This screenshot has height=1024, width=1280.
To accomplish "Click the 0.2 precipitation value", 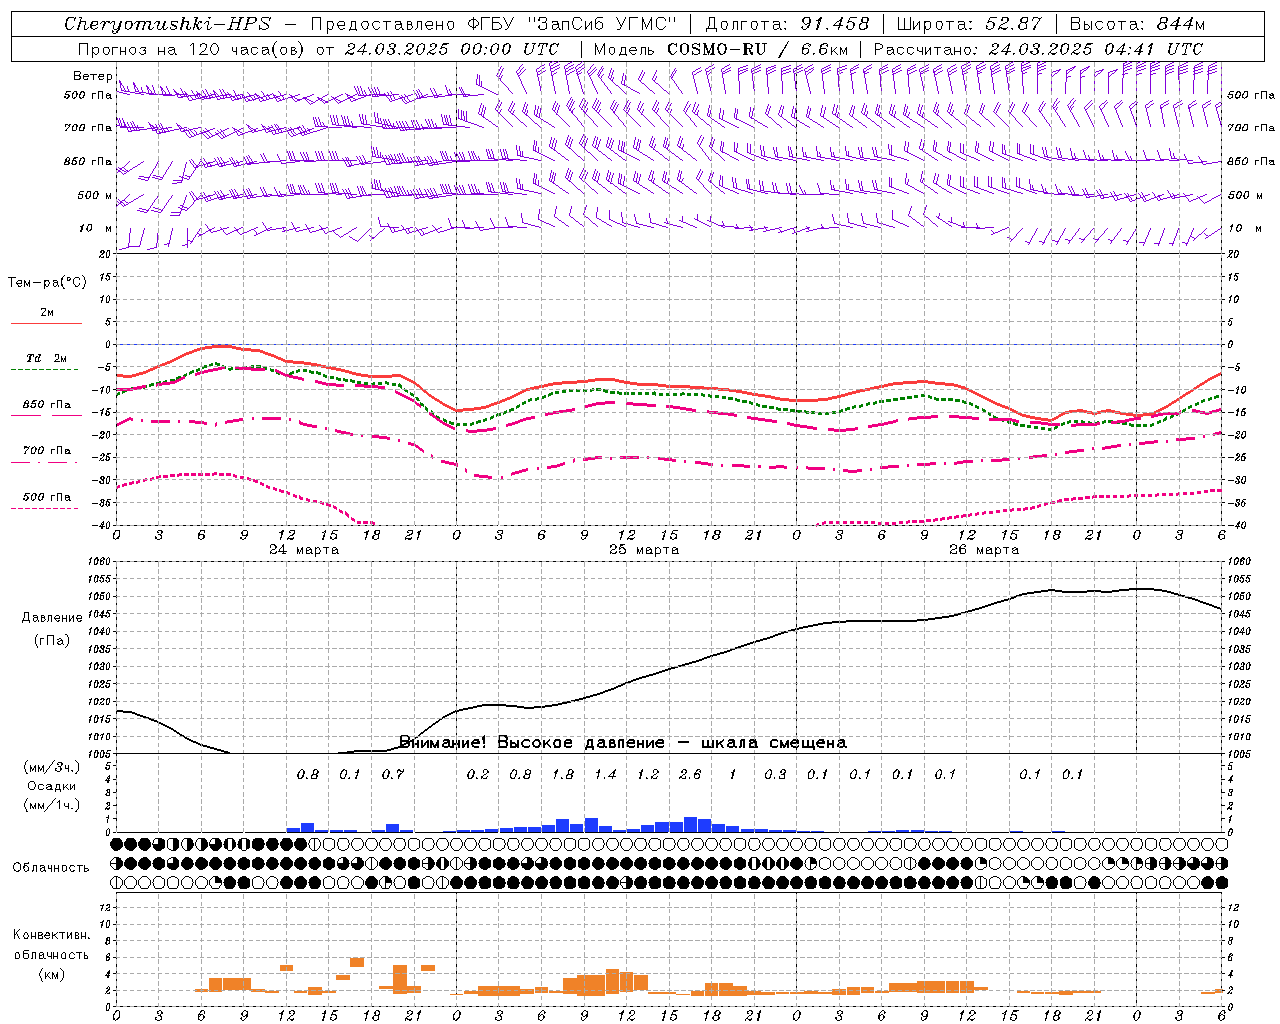I will pos(478,774).
